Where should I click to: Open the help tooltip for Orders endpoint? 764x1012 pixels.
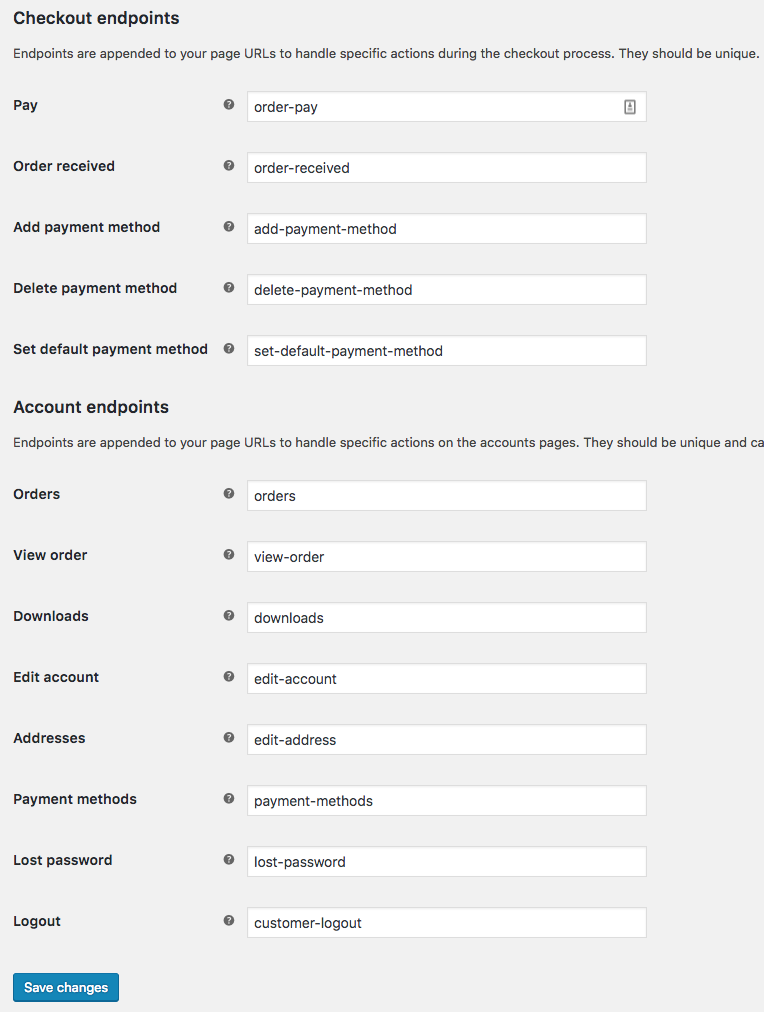229,493
